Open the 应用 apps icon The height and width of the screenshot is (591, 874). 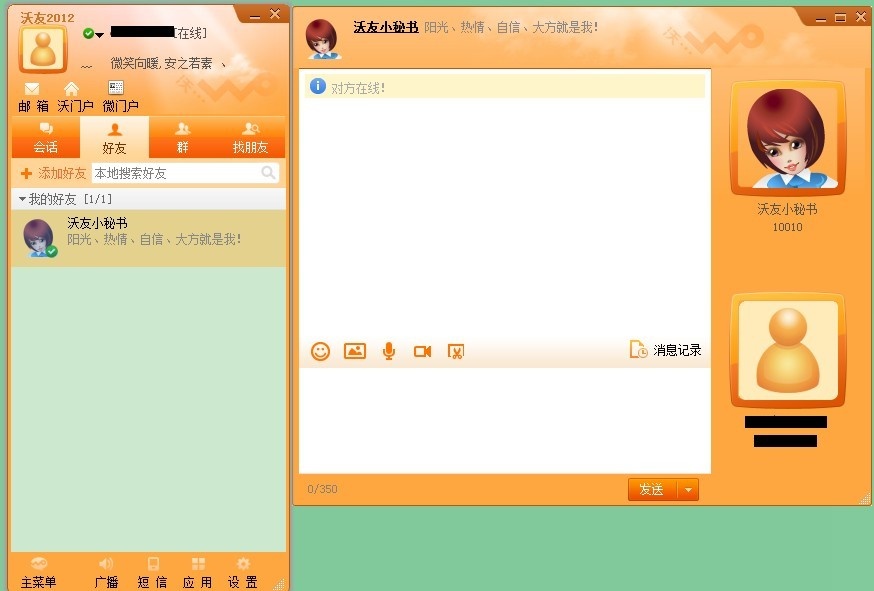coord(198,573)
